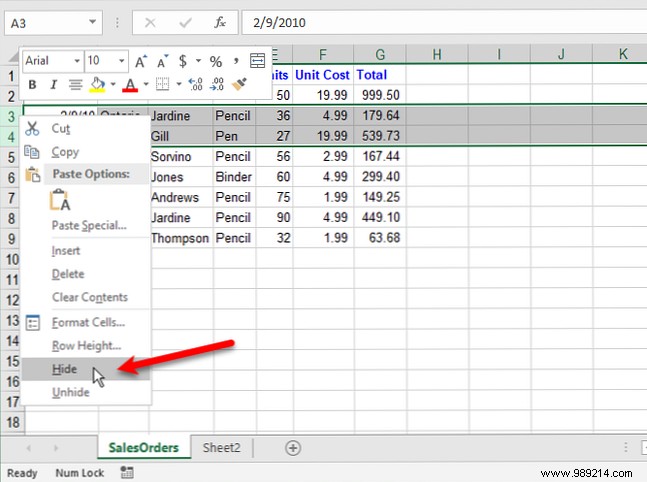The image size is (647, 482).
Task: Click Increase Decimal icon
Action: tap(195, 85)
